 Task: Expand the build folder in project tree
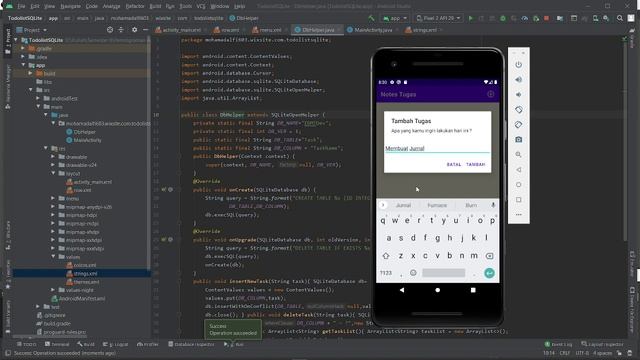[30, 73]
